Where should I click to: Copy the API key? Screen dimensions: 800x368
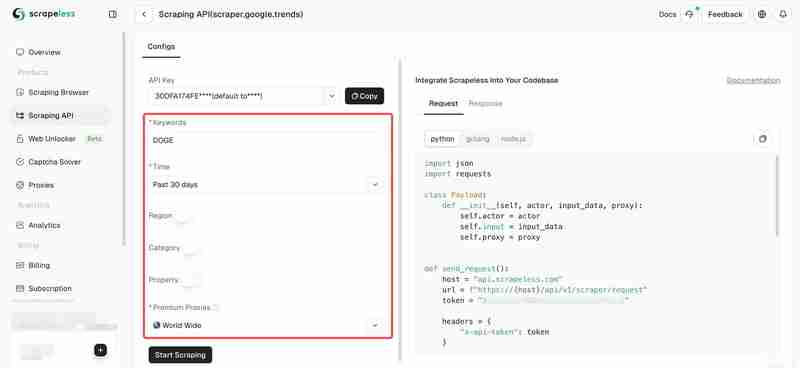[x=364, y=96]
